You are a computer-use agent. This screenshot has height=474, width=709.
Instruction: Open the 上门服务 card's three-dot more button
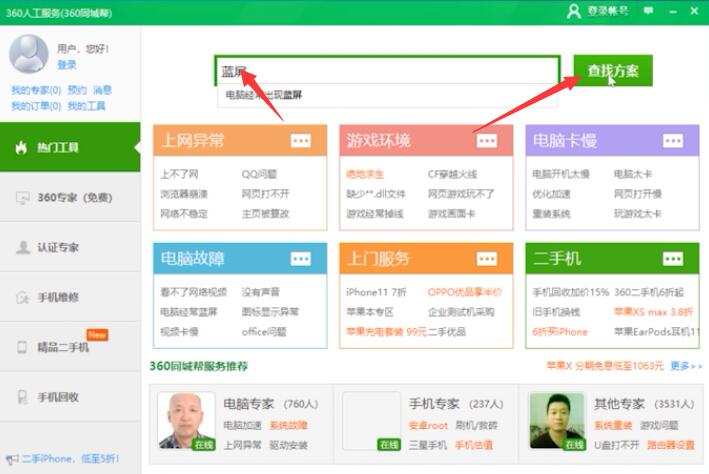(x=487, y=259)
